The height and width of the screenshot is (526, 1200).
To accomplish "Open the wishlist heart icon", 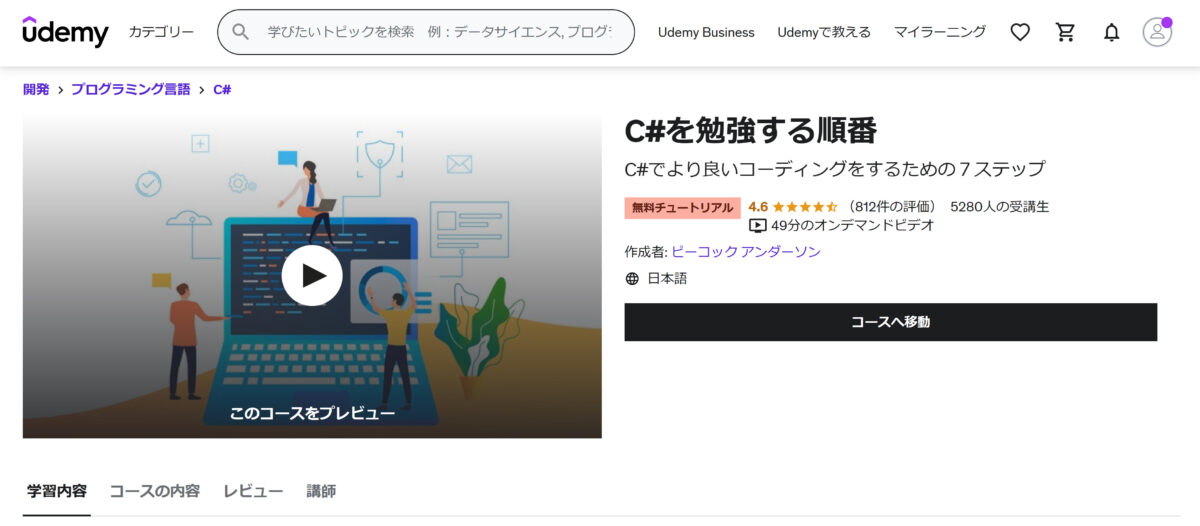I will pyautogui.click(x=1020, y=32).
